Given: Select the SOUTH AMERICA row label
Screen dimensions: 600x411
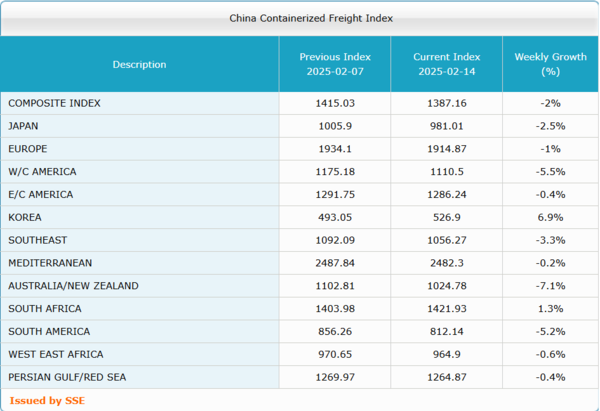Looking at the screenshot, I should 49,332.
